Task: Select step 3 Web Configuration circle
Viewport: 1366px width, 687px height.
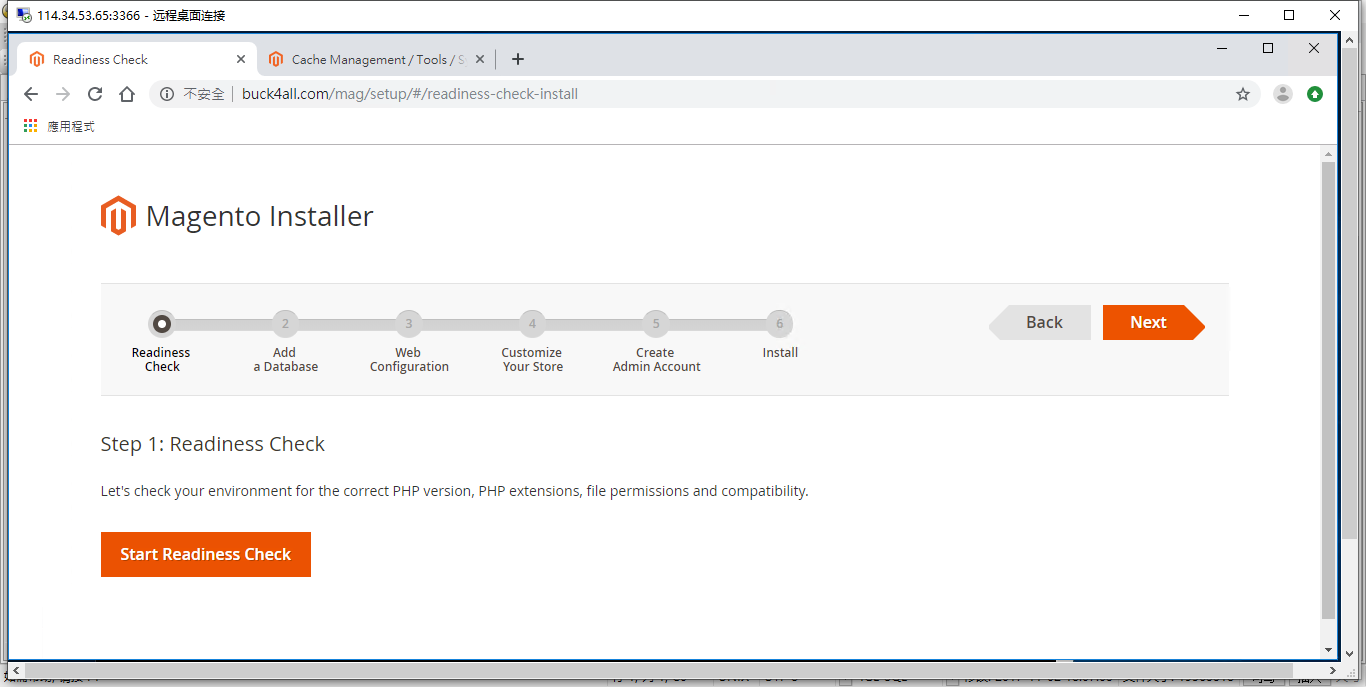Action: pyautogui.click(x=408, y=324)
